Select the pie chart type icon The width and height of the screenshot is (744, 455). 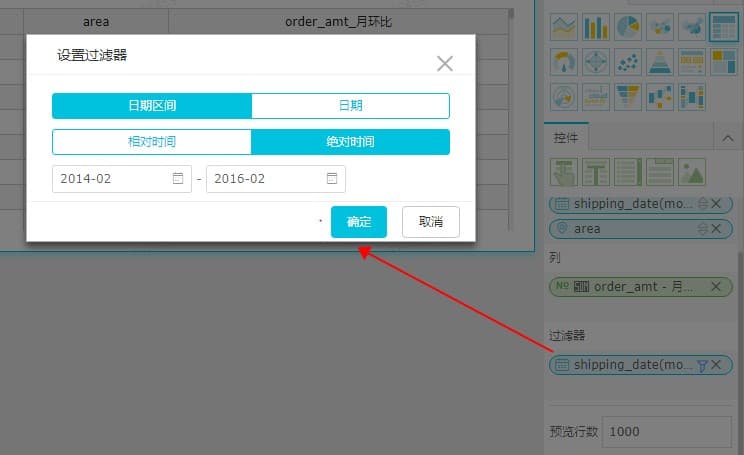point(628,27)
